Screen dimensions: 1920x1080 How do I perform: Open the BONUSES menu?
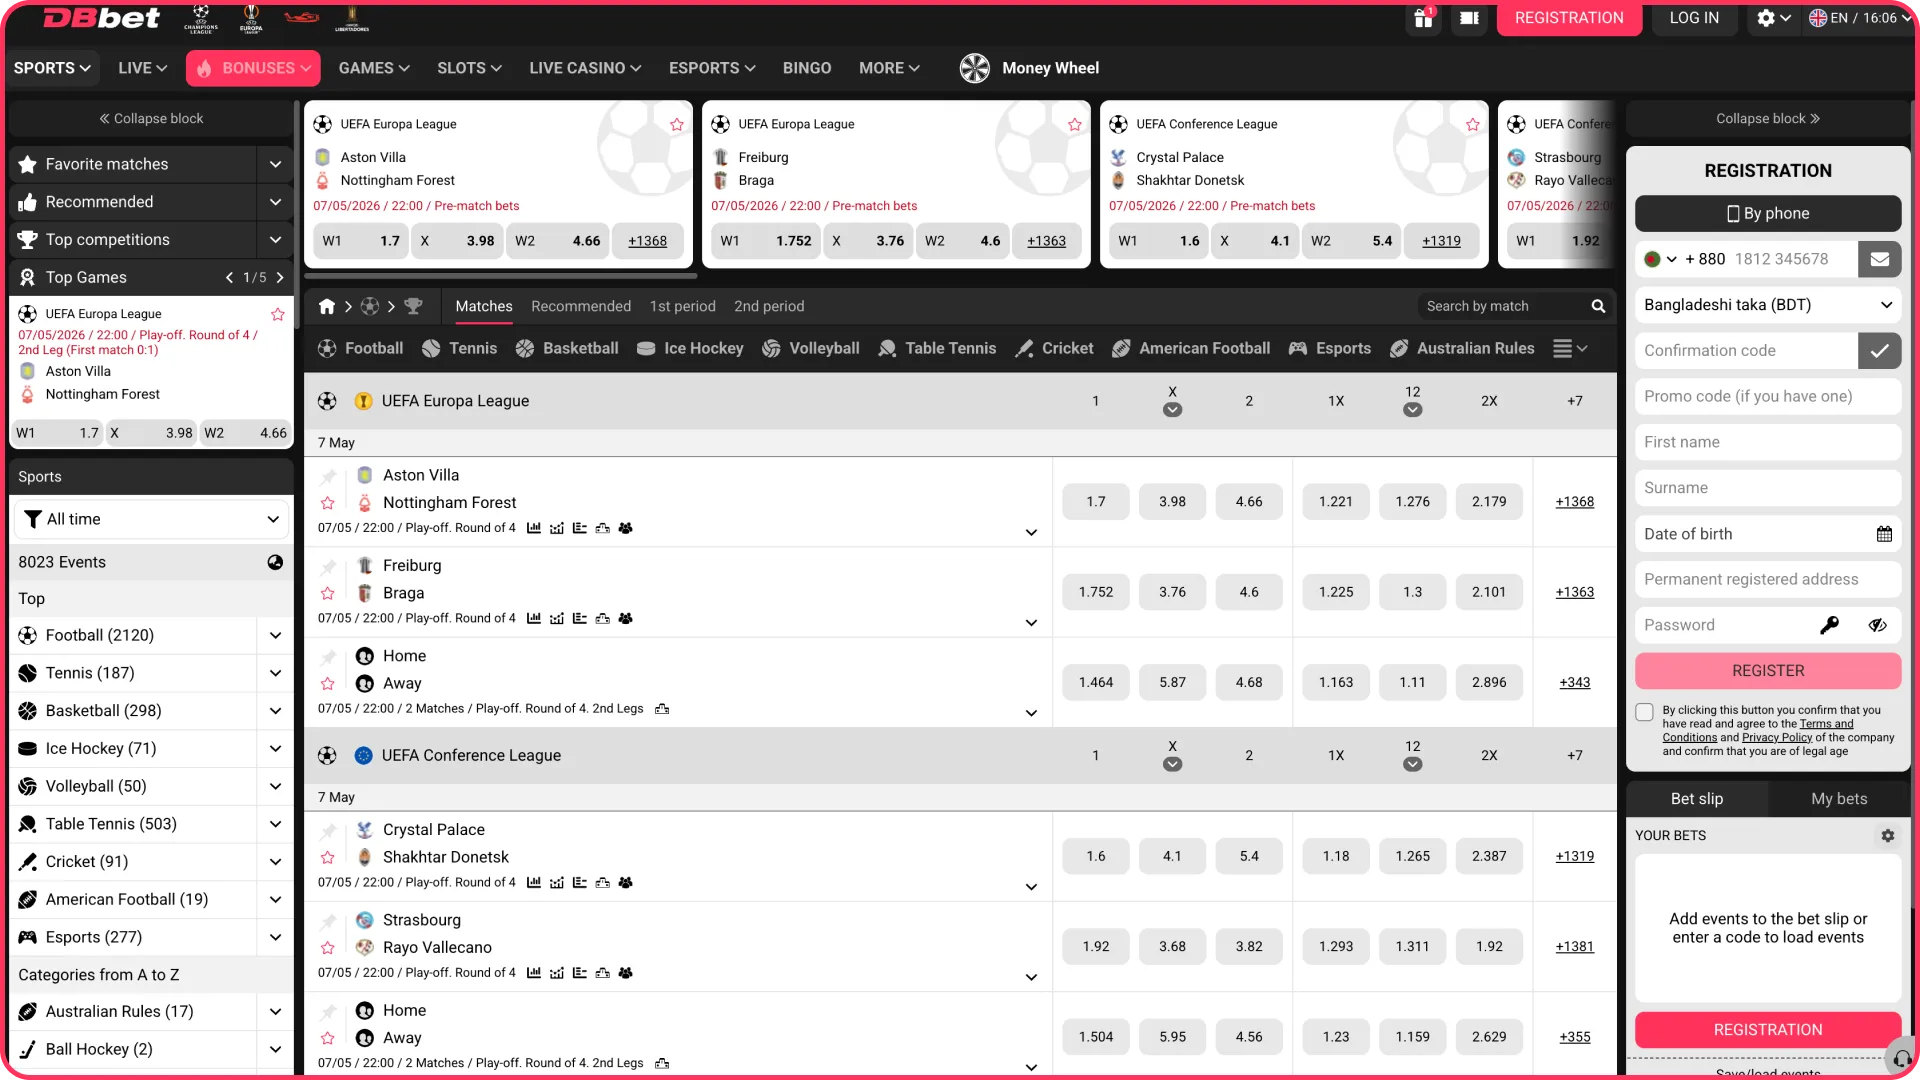coord(254,68)
